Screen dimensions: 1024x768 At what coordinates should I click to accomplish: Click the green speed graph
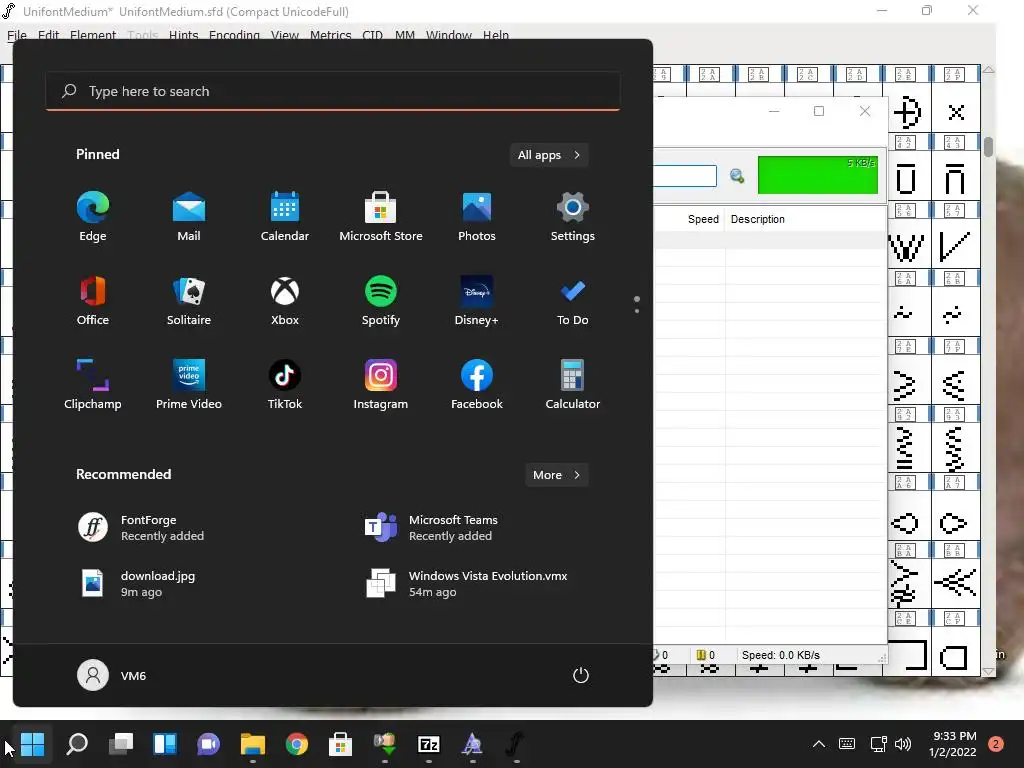click(818, 175)
